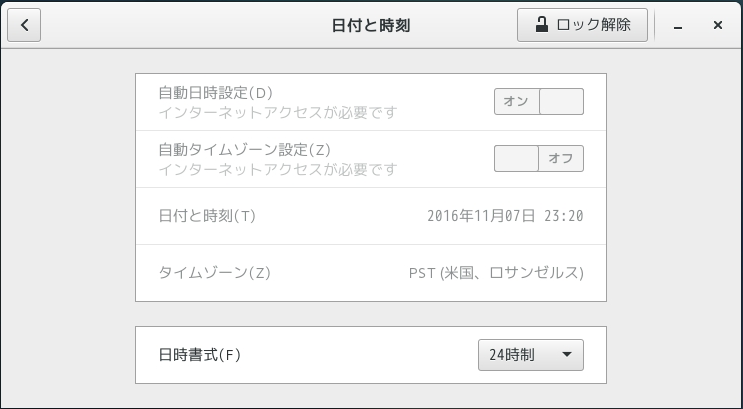Click the date value 2016年11月07日 23:20
743x409 pixels.
click(x=505, y=216)
